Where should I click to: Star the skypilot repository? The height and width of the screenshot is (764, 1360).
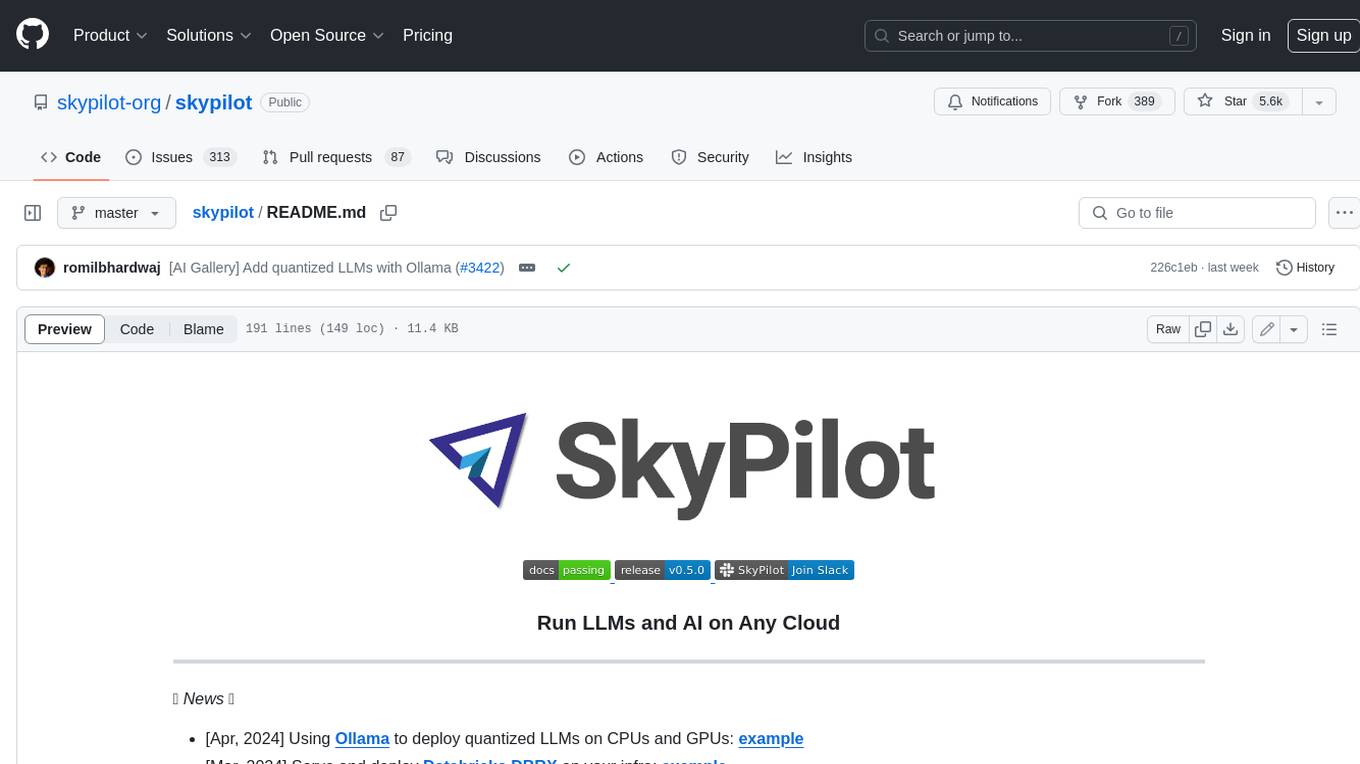coord(1241,102)
